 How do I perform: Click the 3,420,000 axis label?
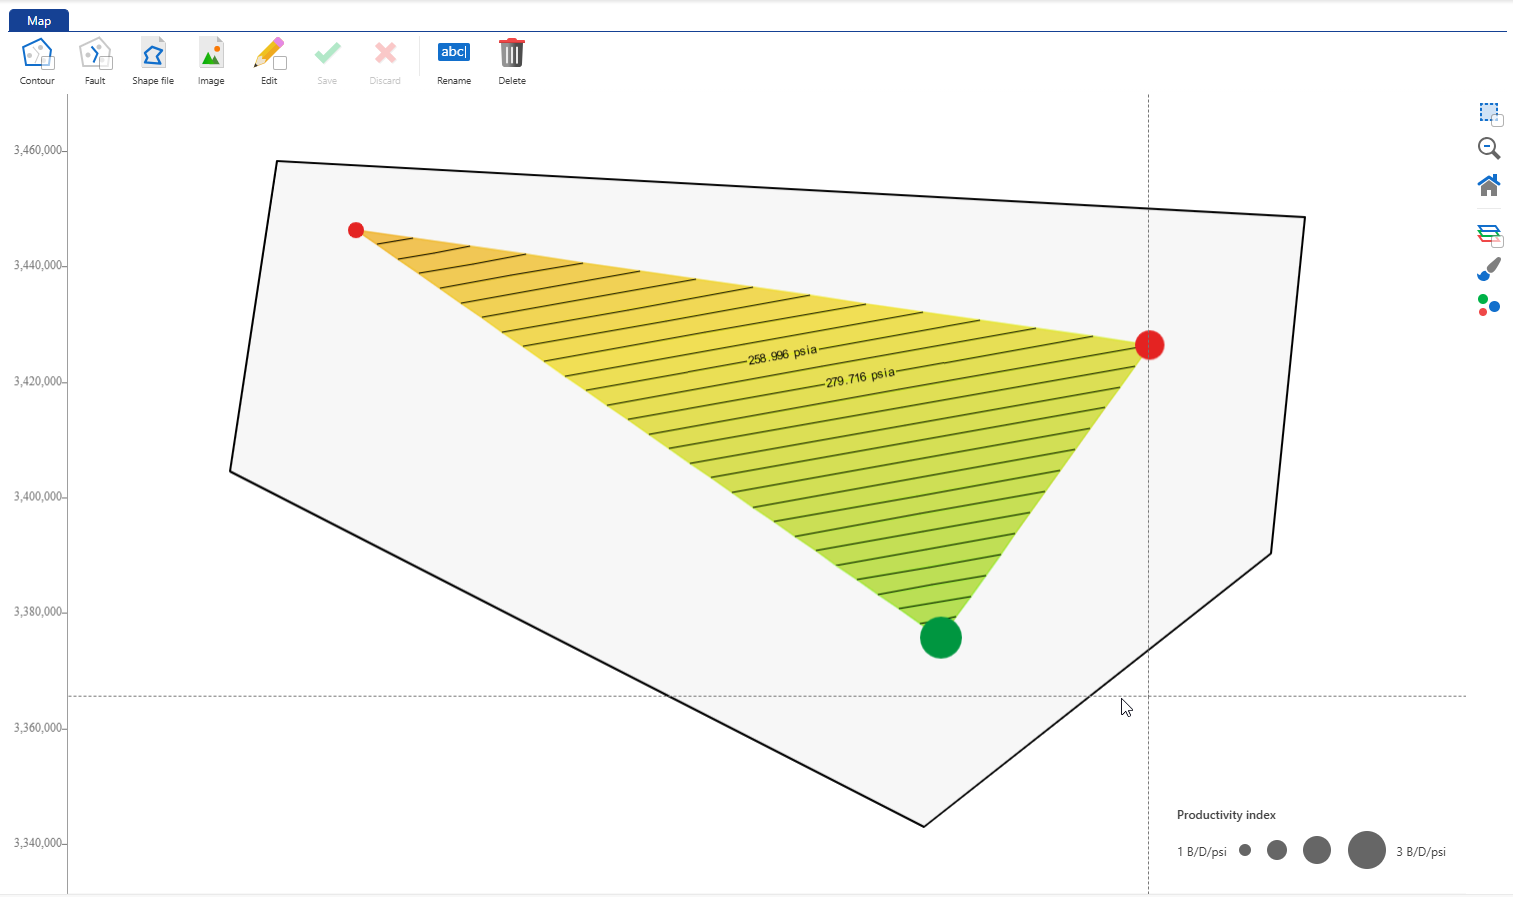pyautogui.click(x=38, y=381)
